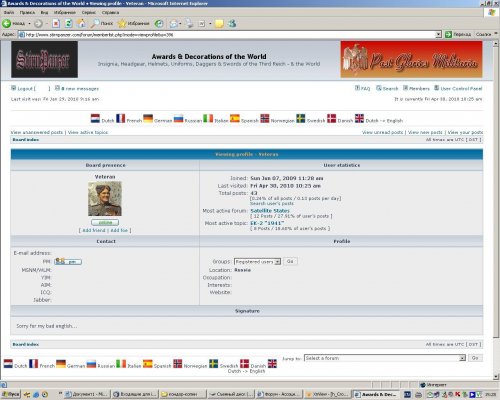Click the Past Glories Militaria banner
This screenshot has height=400, width=500.
411,59
